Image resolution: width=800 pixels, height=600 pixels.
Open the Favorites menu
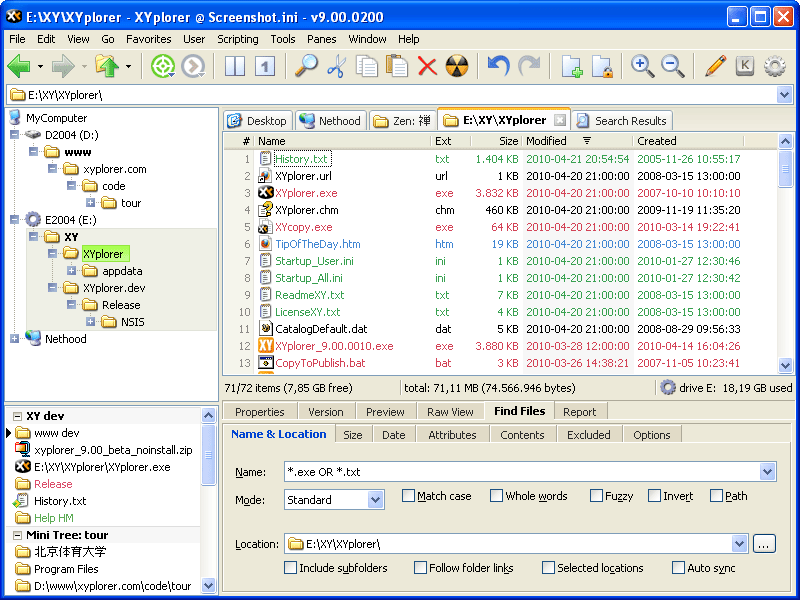(148, 39)
